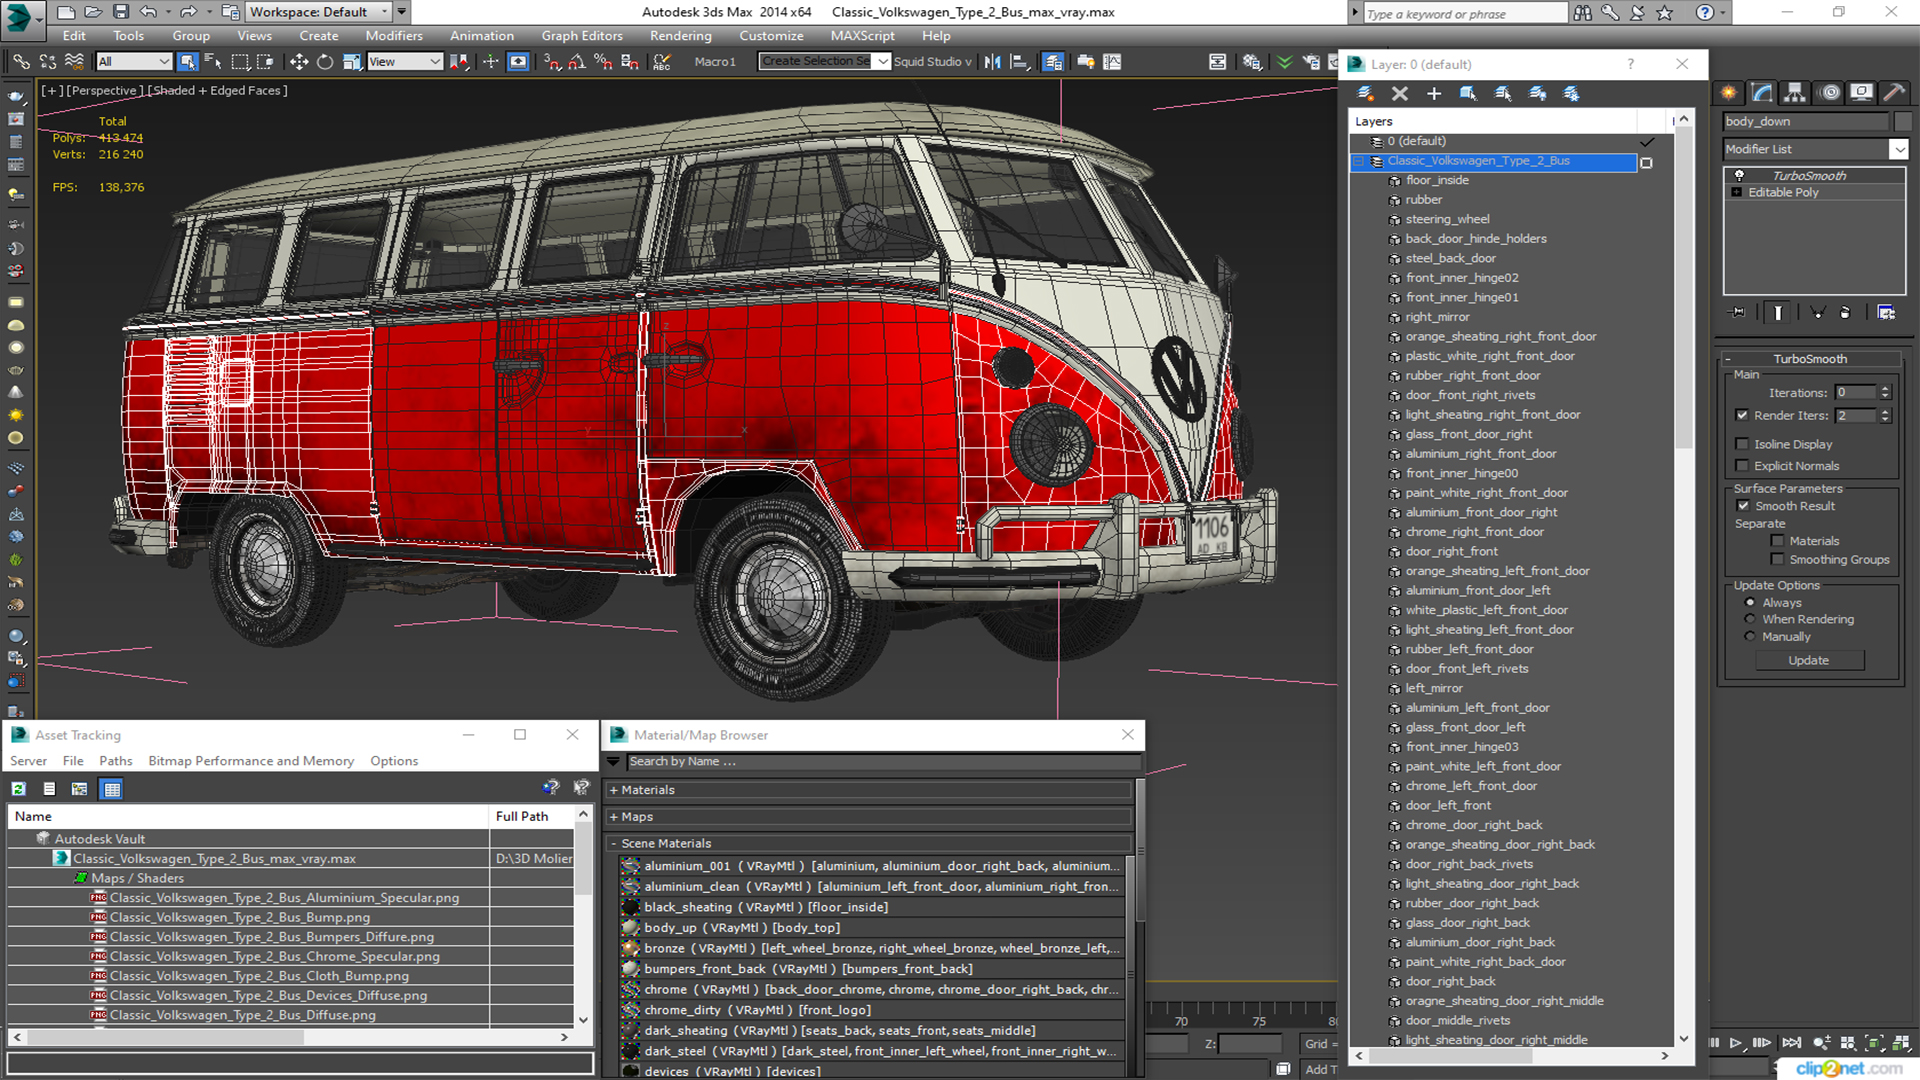Click the Select by Name icon
Viewport: 1920px width, 1080px height.
point(213,62)
